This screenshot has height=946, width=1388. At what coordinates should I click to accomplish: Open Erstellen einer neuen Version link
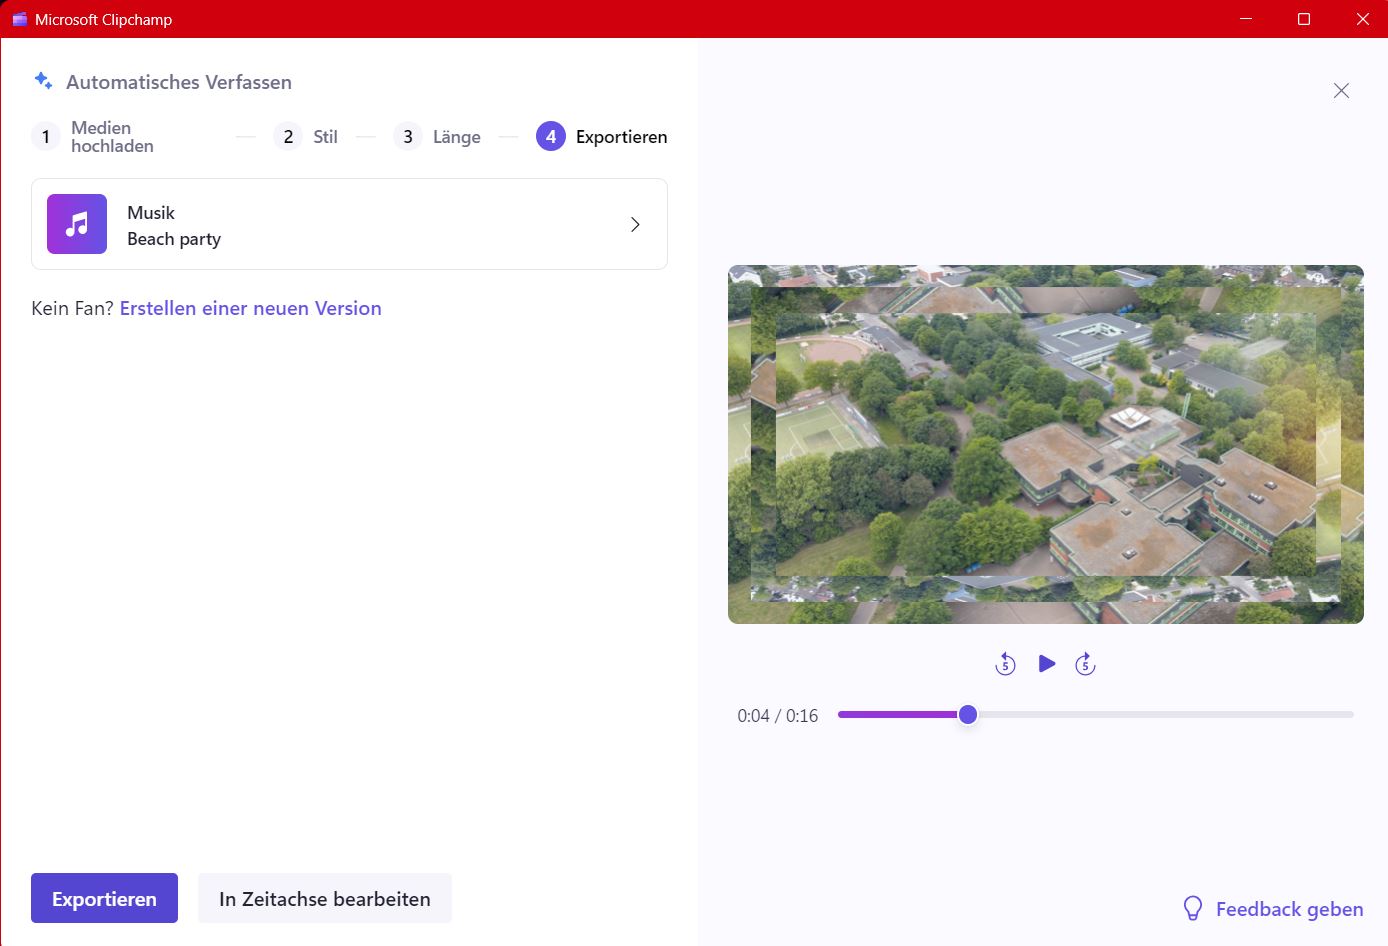click(x=250, y=308)
